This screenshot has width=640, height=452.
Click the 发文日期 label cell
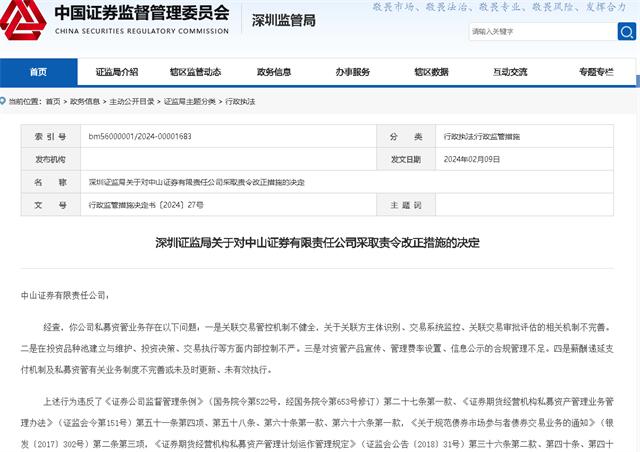tap(406, 159)
